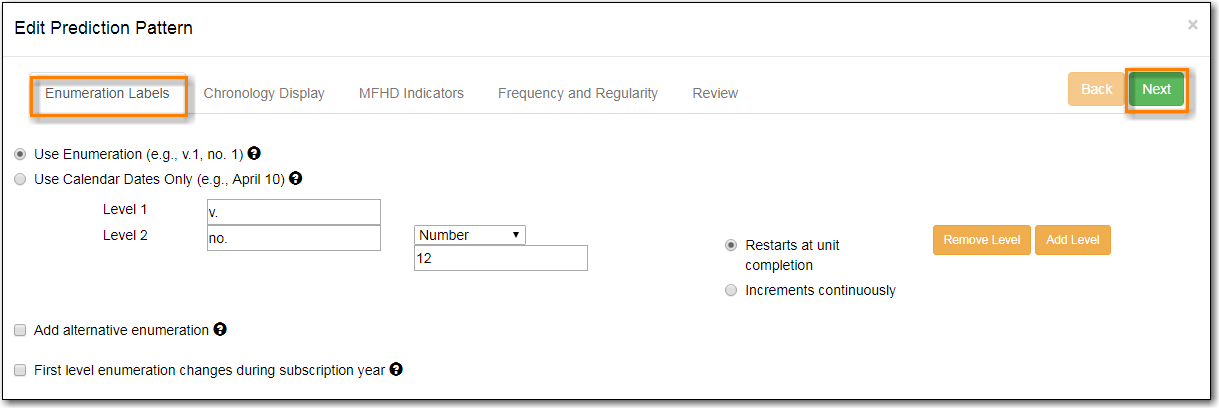Screen dimensions: 1219x408
Task: Select Use Enumeration radio option
Action: (20, 154)
